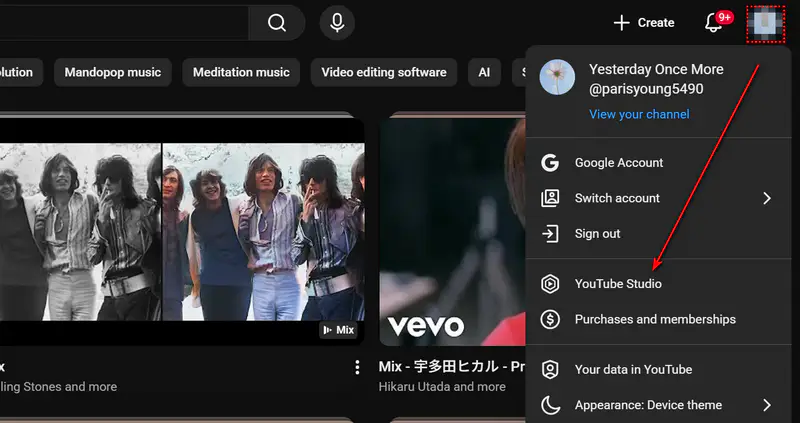Screen dimensions: 800x423
Task: Click the Sign out arrow icon
Action: coord(549,234)
